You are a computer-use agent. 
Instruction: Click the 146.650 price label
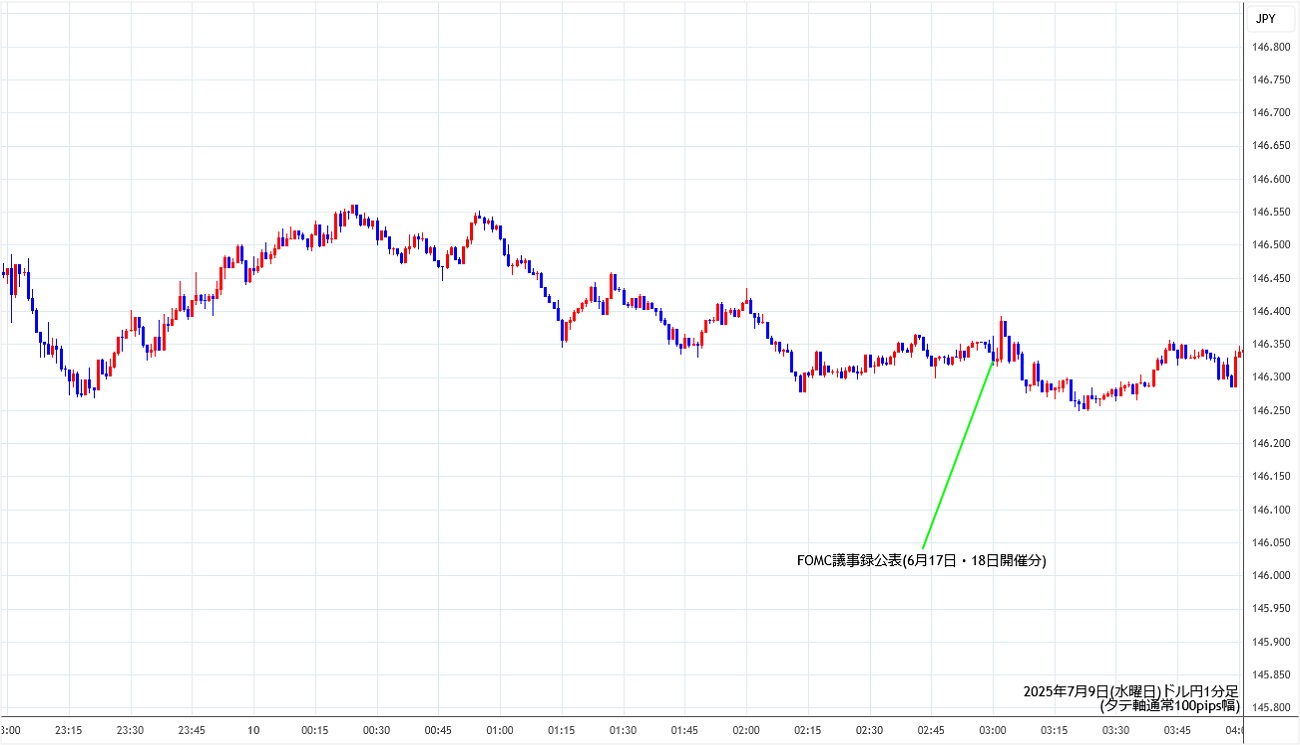click(1270, 146)
